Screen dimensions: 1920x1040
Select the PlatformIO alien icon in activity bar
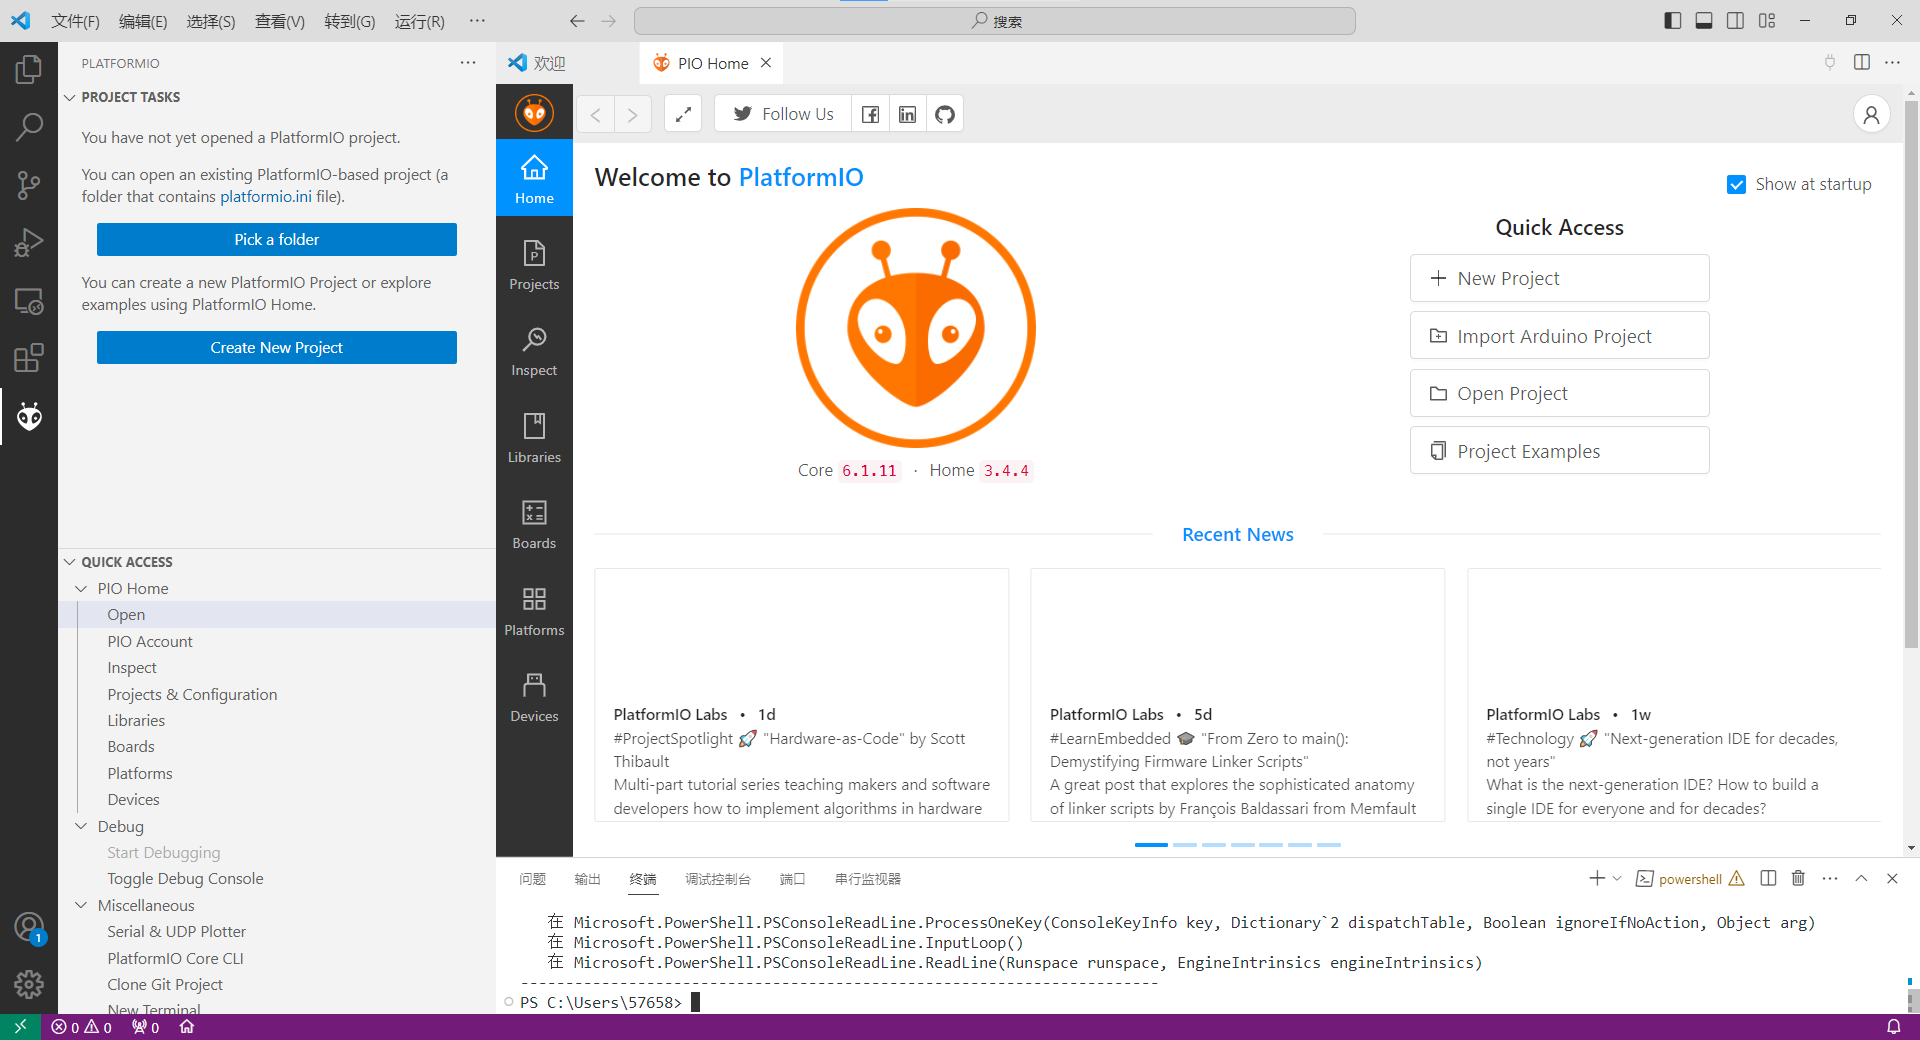(29, 416)
